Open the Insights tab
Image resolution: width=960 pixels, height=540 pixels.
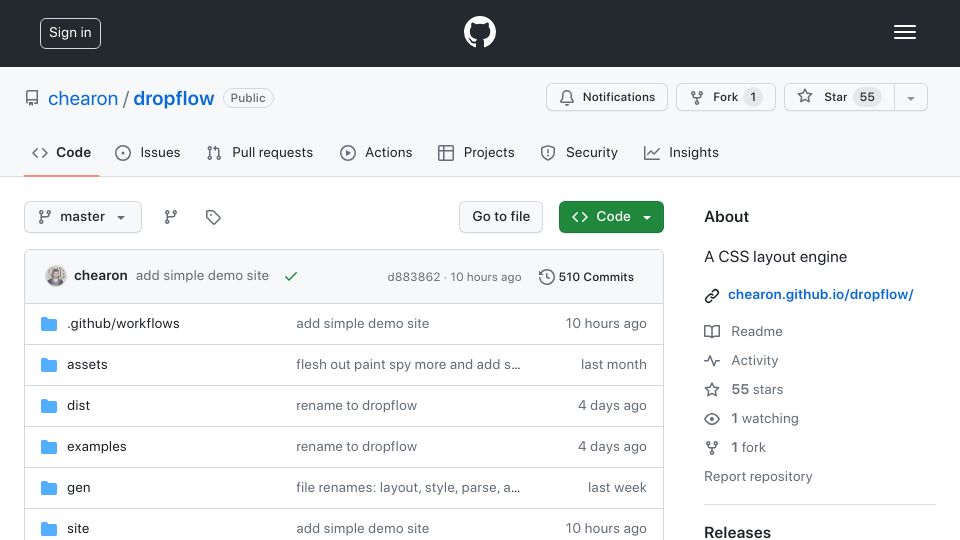coord(681,152)
